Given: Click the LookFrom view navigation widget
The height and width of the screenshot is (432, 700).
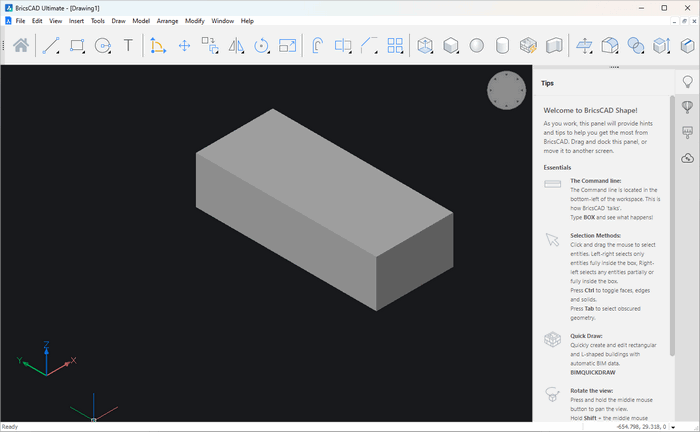Looking at the screenshot, I should (505, 90).
